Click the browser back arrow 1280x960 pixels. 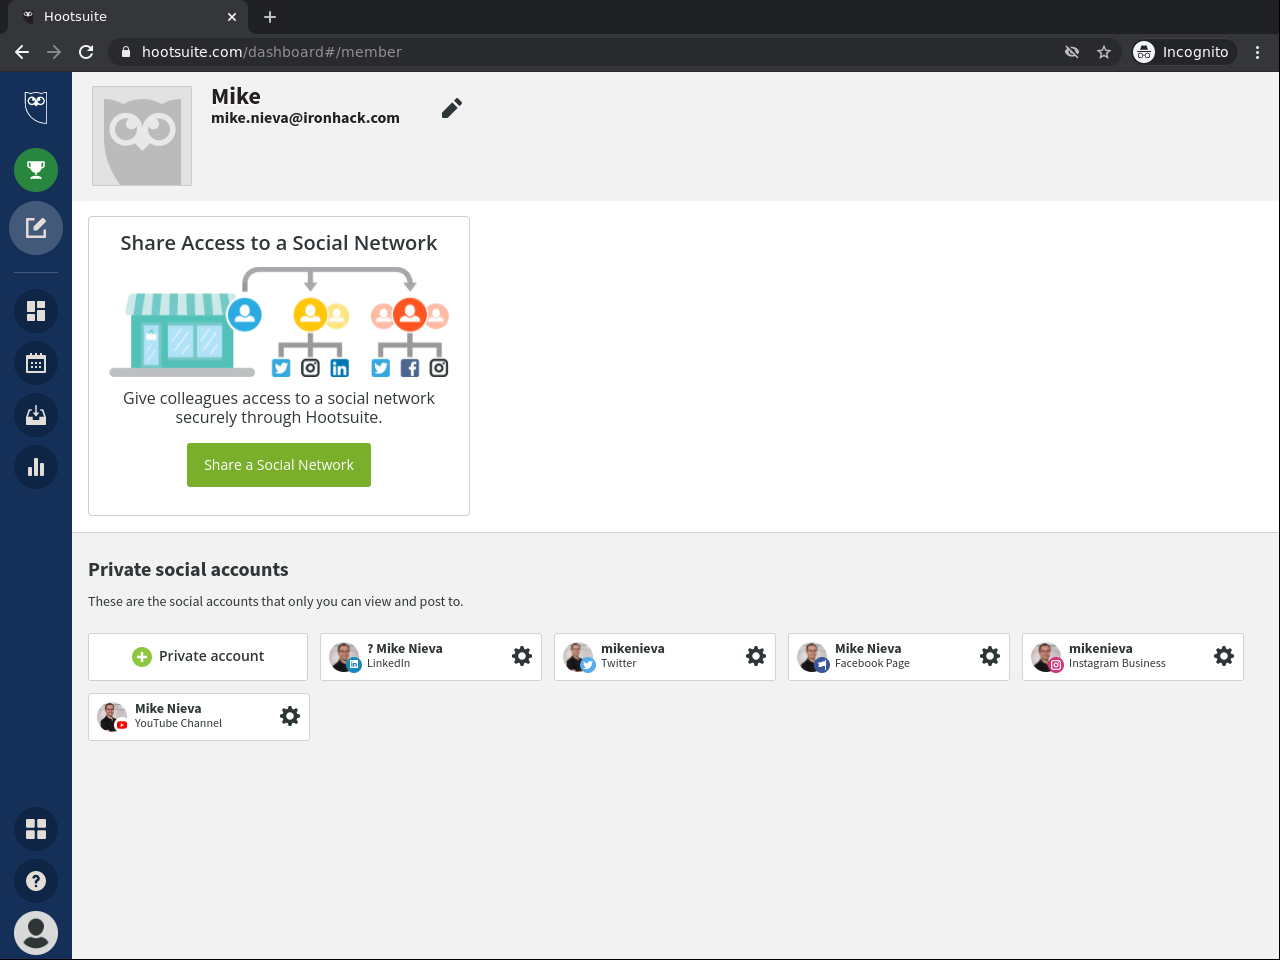click(x=22, y=52)
